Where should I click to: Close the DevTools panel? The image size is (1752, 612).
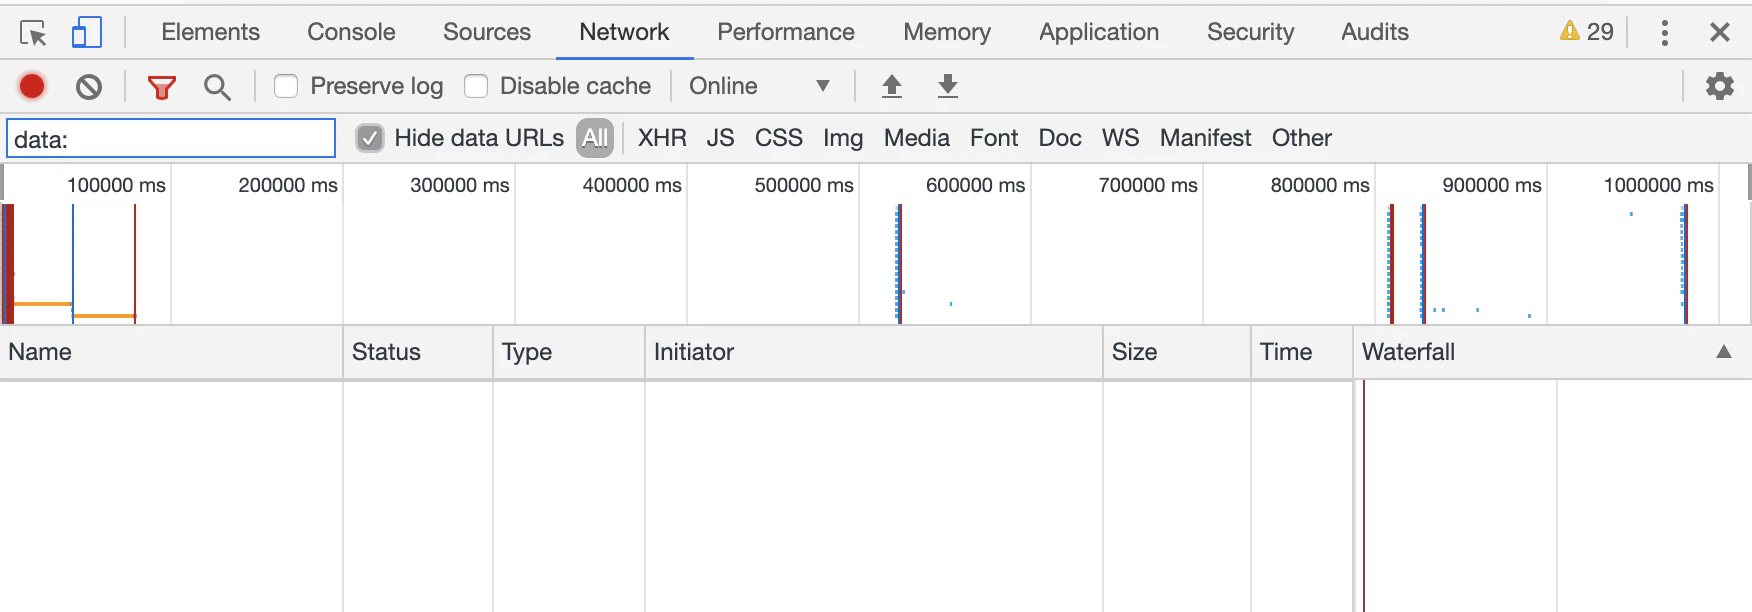[x=1720, y=32]
